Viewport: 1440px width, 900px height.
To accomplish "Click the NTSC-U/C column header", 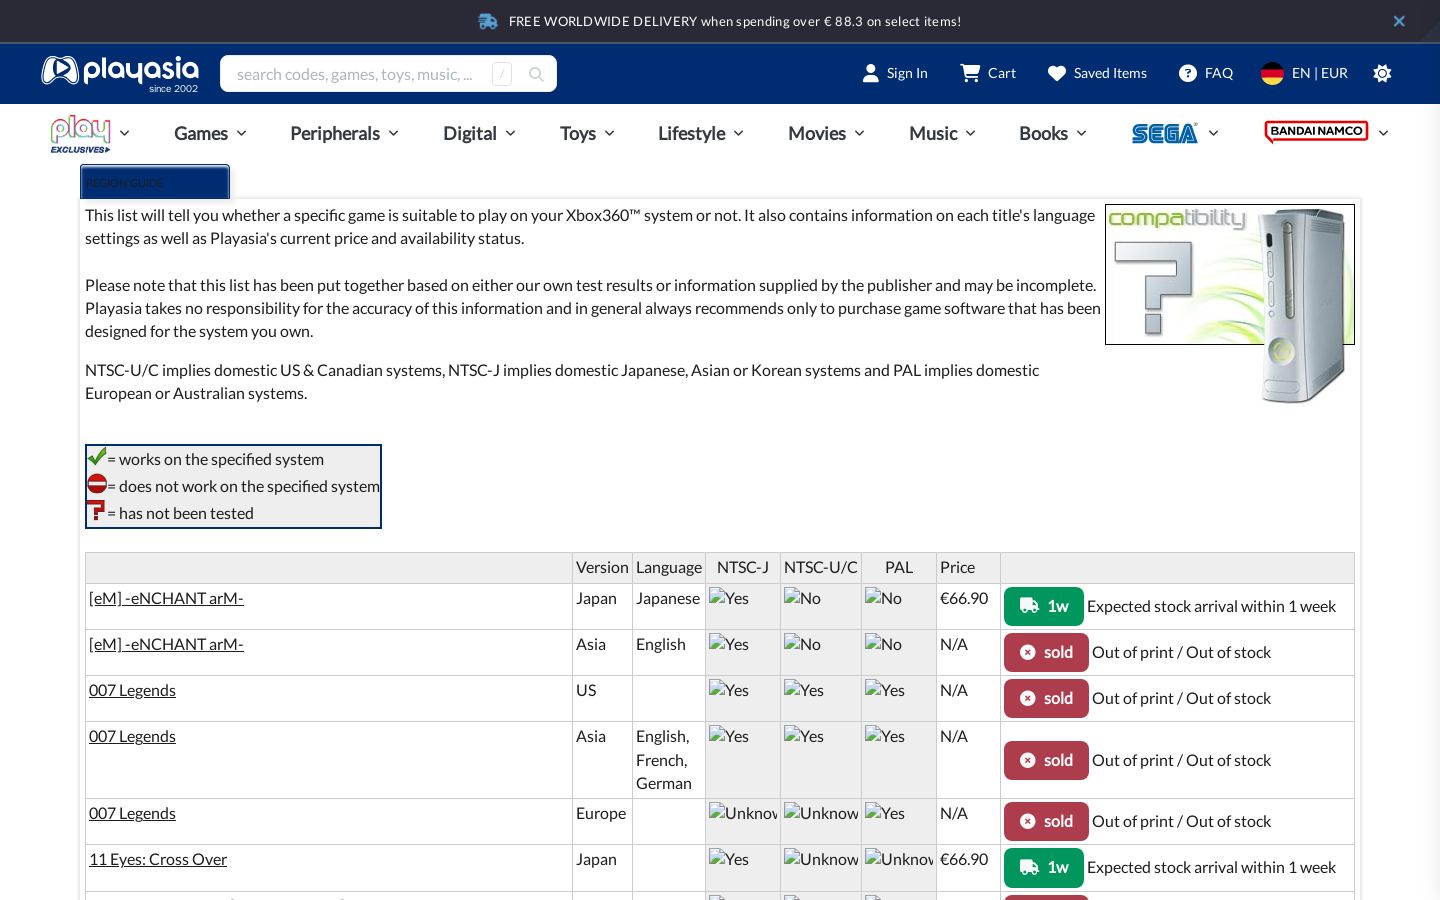I will [x=821, y=567].
